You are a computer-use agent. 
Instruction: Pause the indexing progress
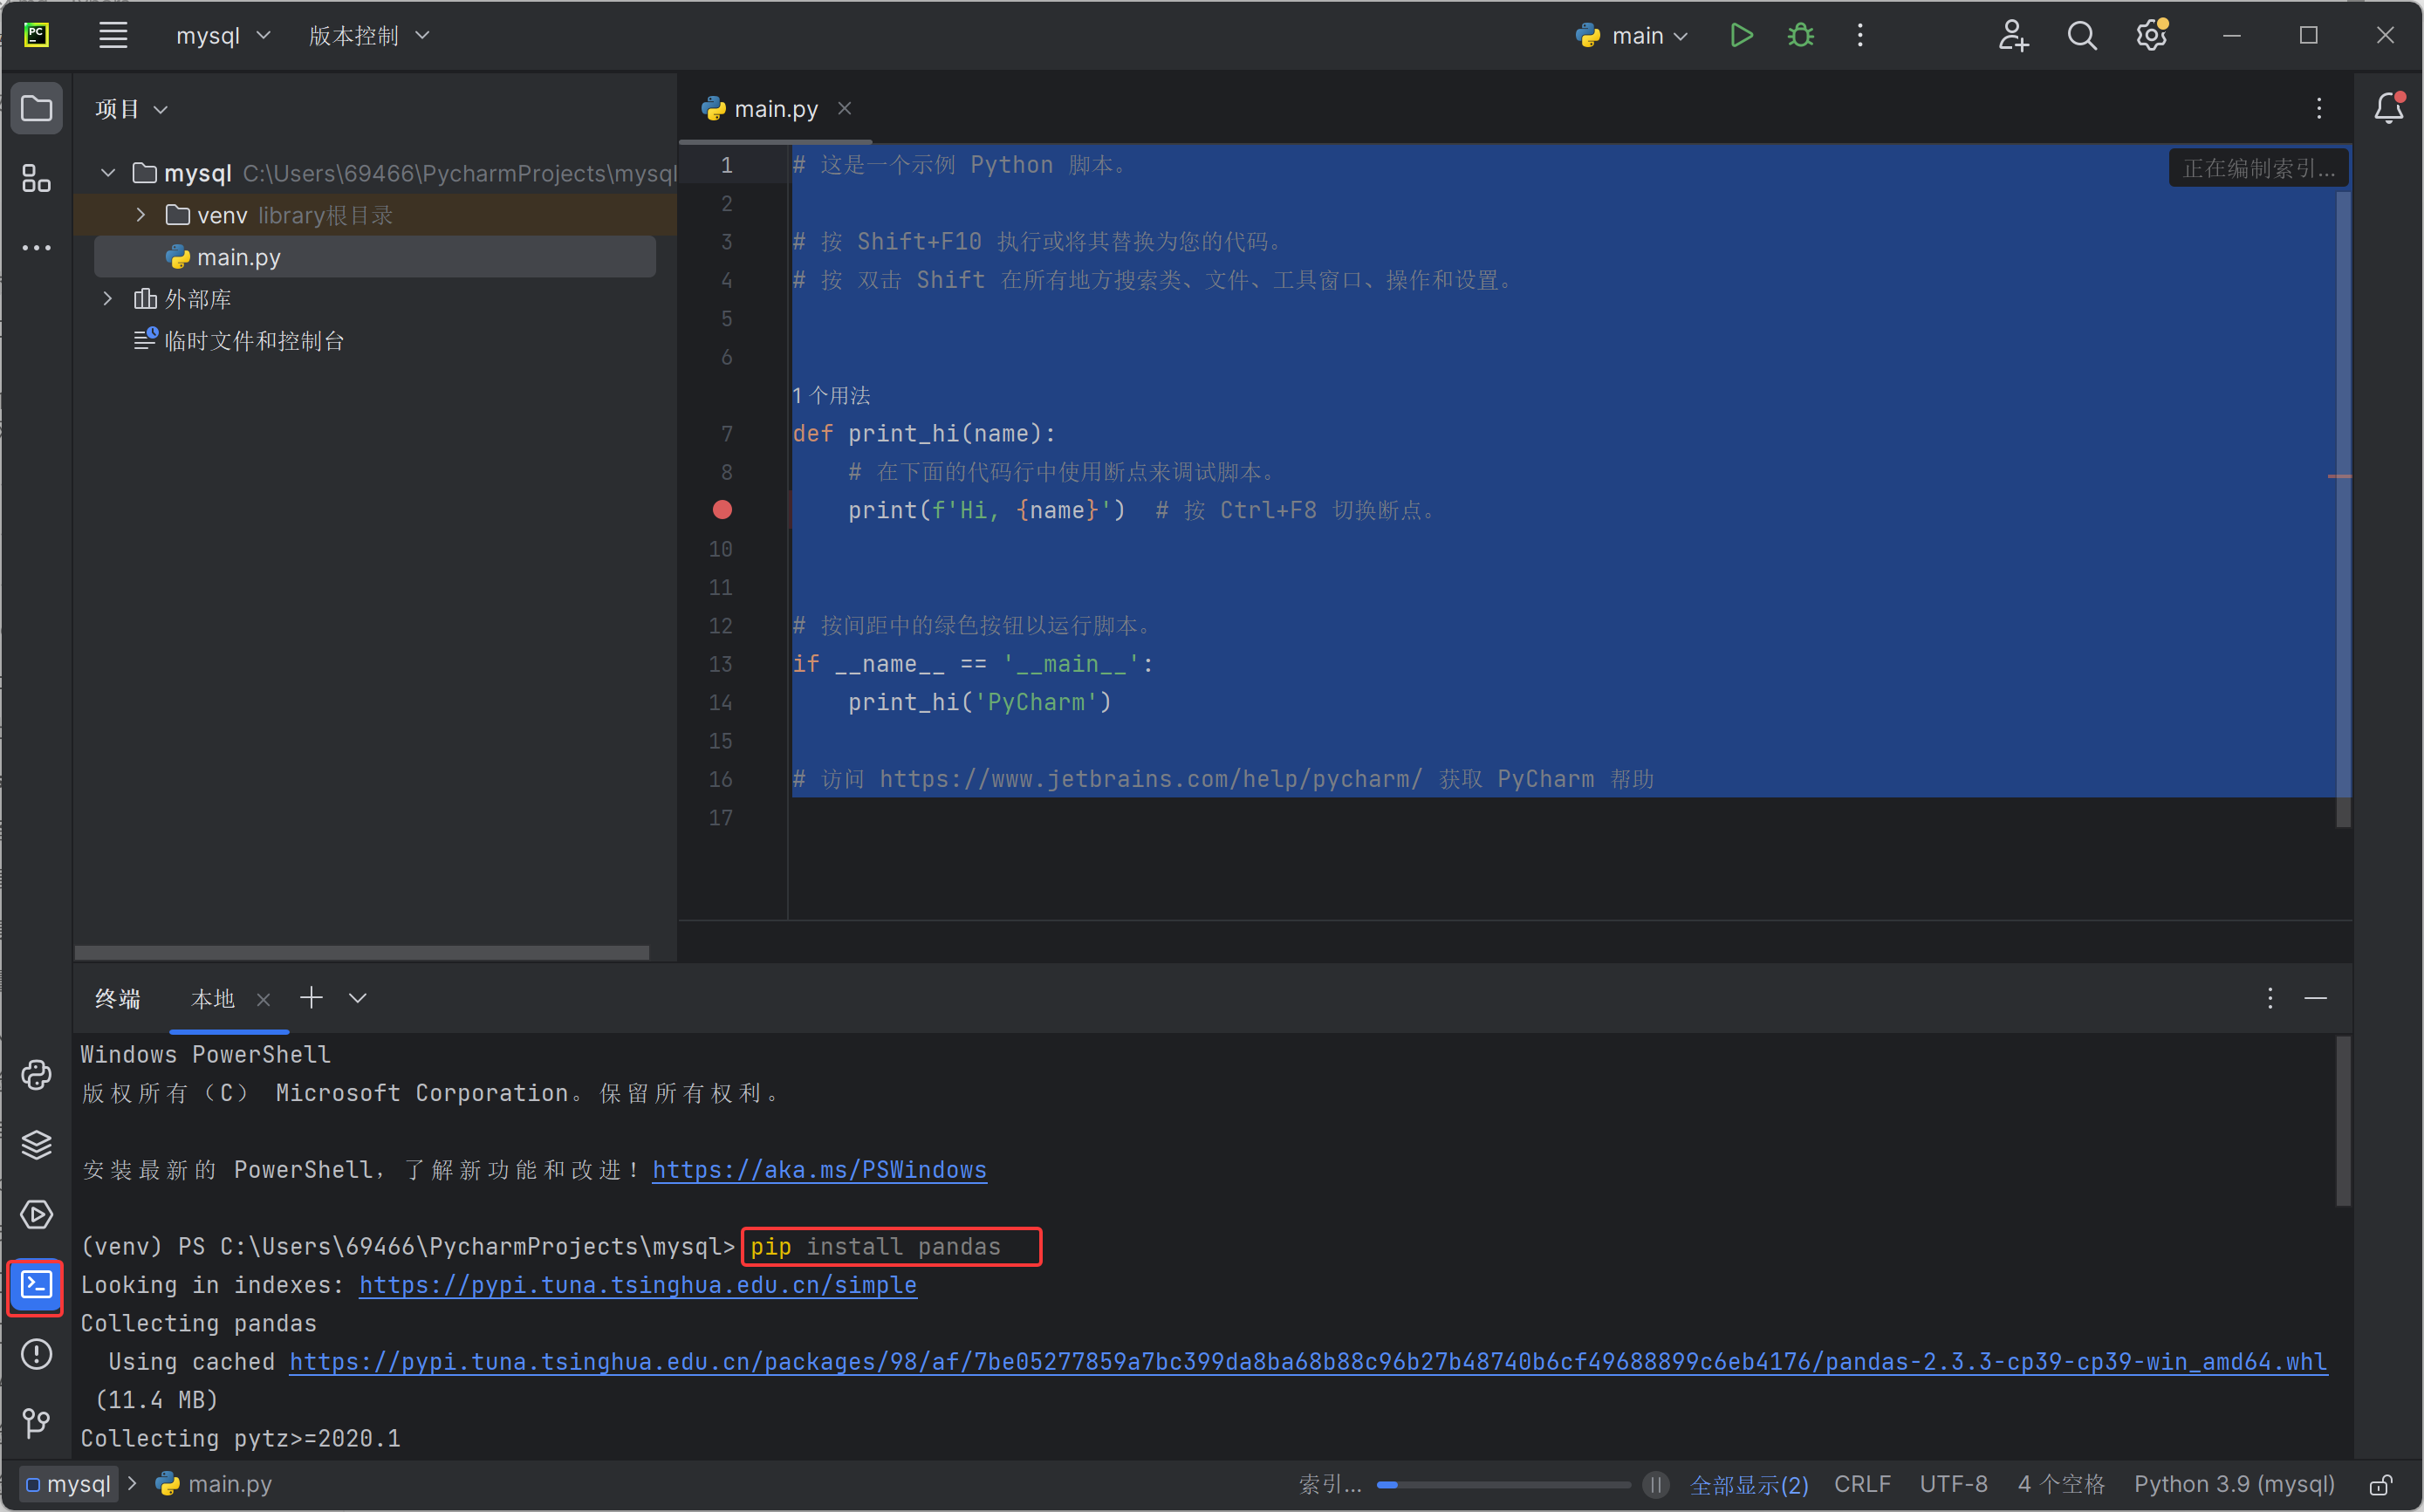click(1656, 1485)
